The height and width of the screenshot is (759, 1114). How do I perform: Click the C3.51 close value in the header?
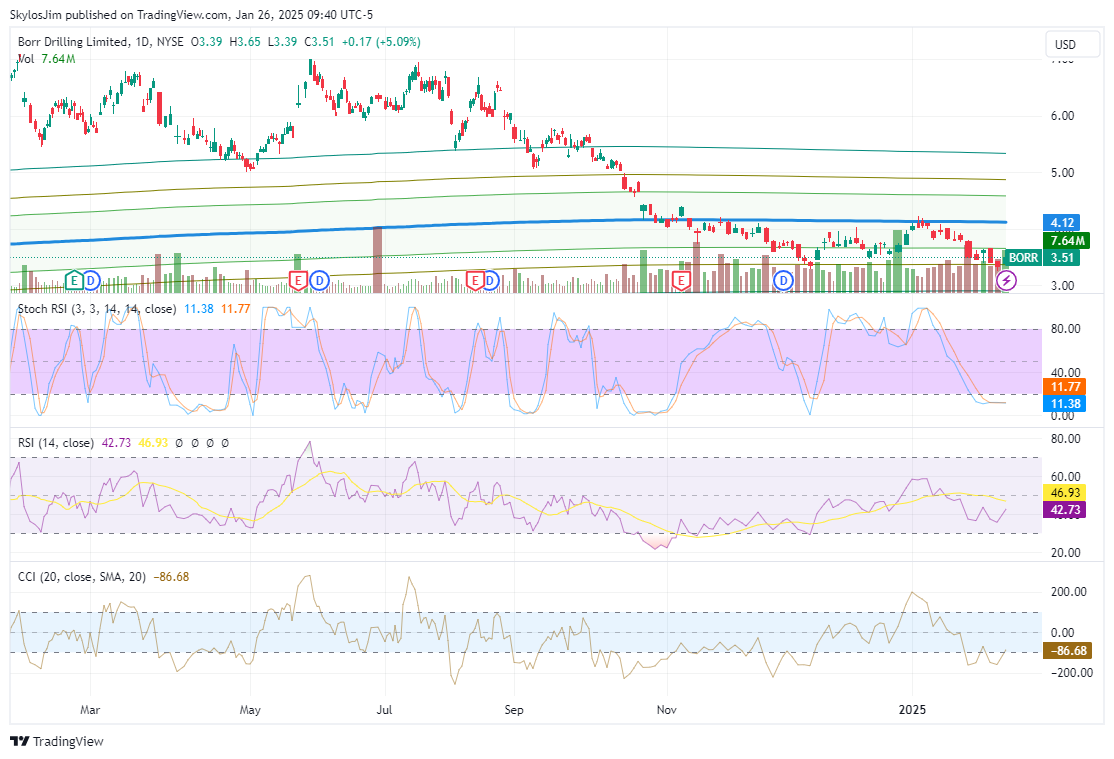click(x=320, y=42)
